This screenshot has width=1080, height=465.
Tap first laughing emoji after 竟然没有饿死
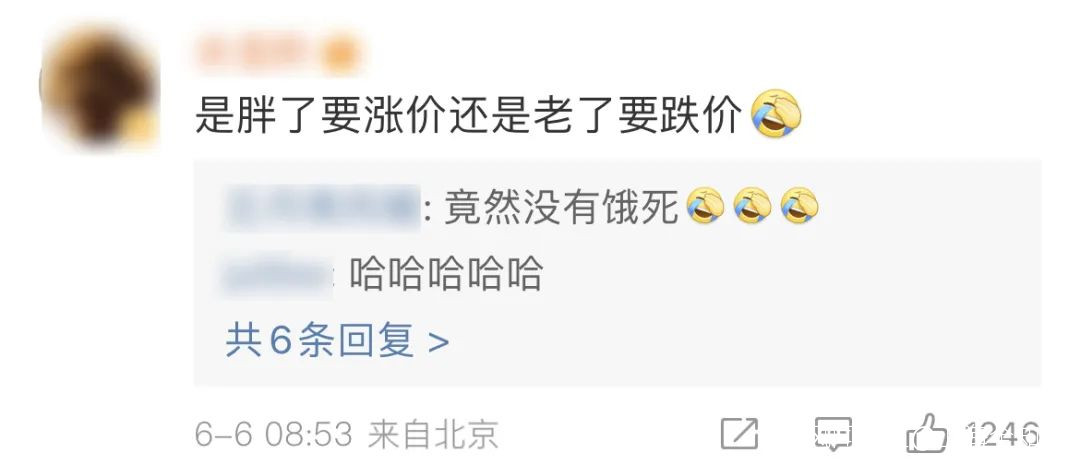tap(705, 206)
